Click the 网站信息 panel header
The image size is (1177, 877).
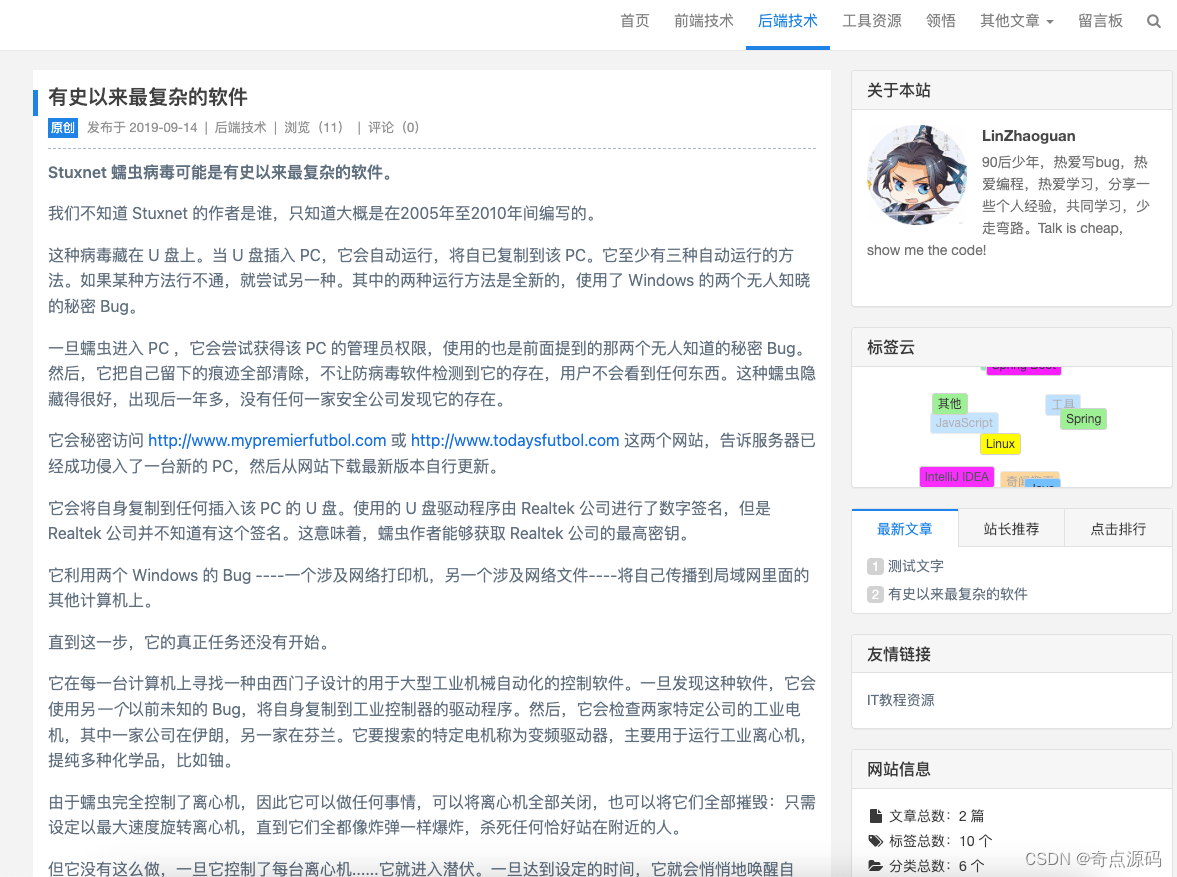click(x=1012, y=769)
